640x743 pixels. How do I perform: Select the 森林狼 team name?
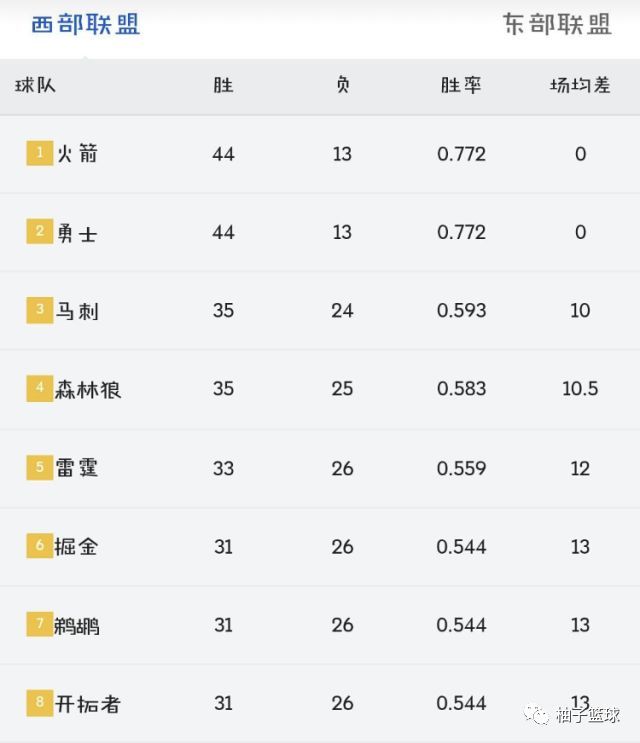(x=88, y=390)
